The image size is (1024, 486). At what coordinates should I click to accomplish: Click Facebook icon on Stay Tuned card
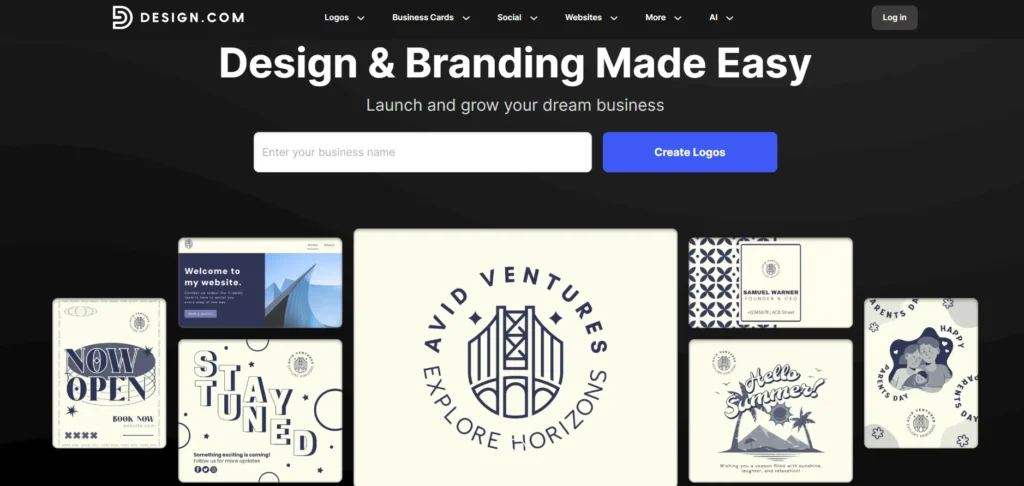(x=197, y=469)
